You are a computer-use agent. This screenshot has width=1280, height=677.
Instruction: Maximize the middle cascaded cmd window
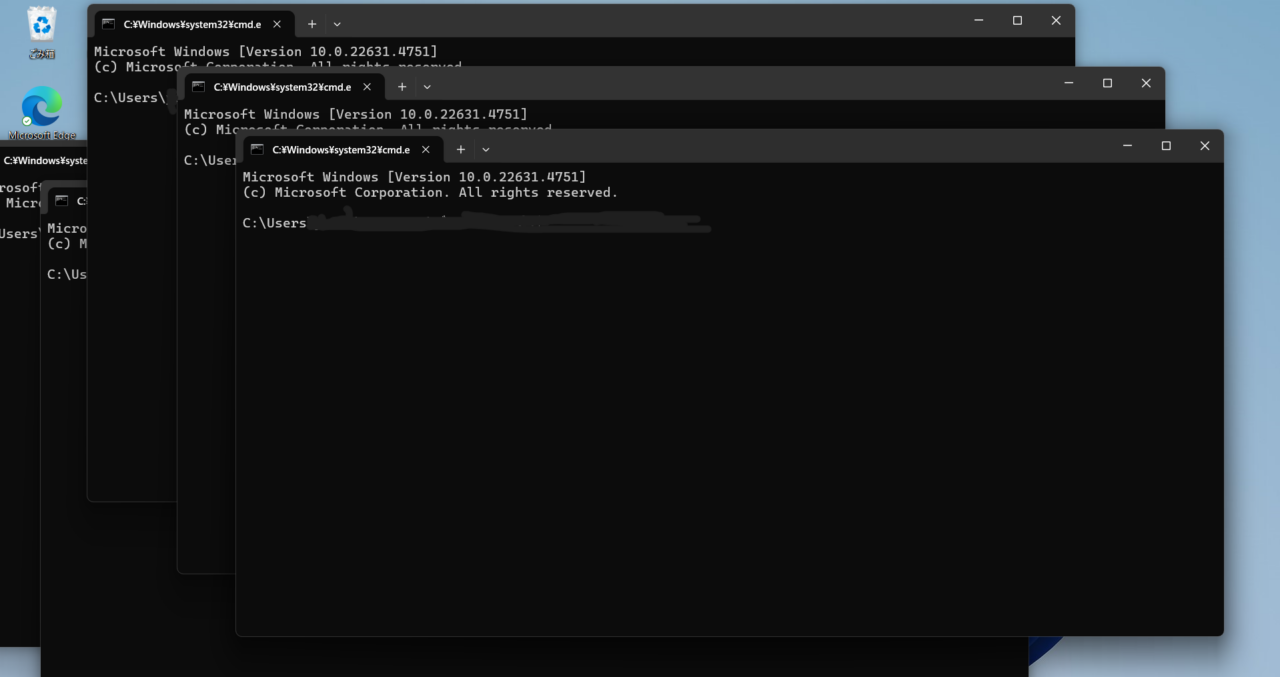(1107, 83)
